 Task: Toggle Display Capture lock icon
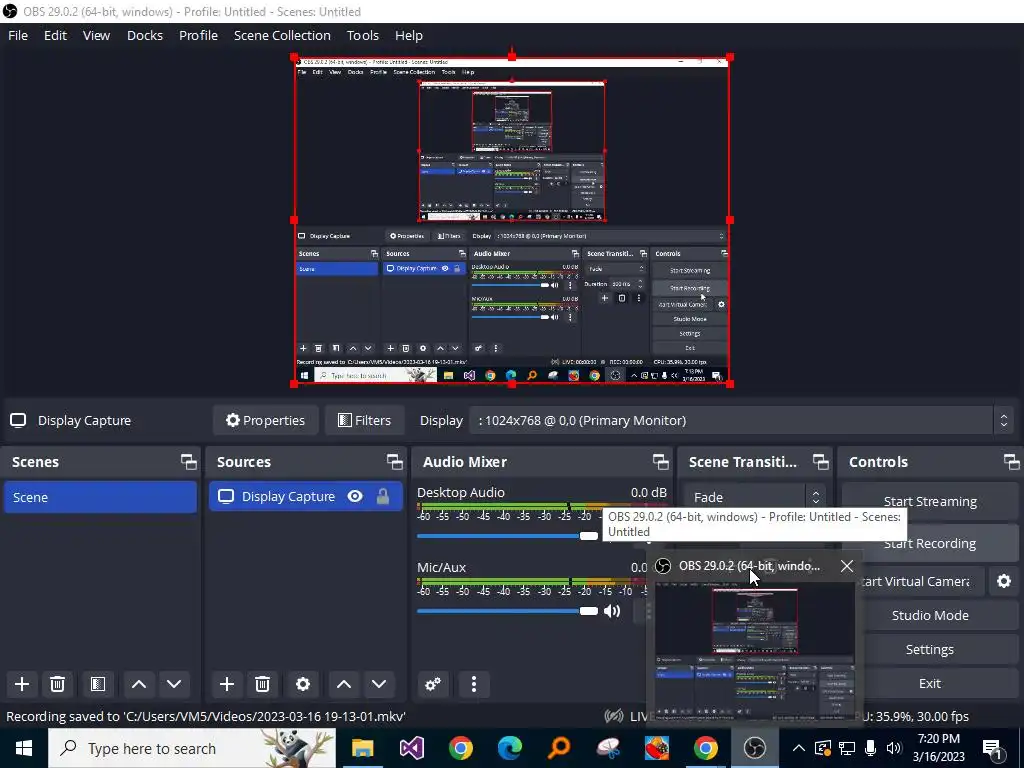[x=383, y=496]
